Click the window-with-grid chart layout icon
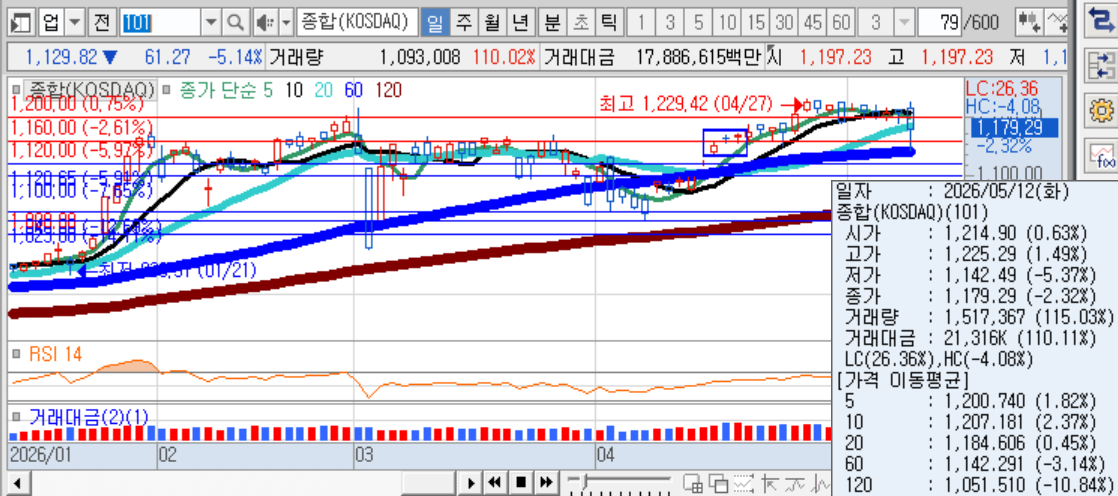1118x496 pixels. tap(692, 483)
